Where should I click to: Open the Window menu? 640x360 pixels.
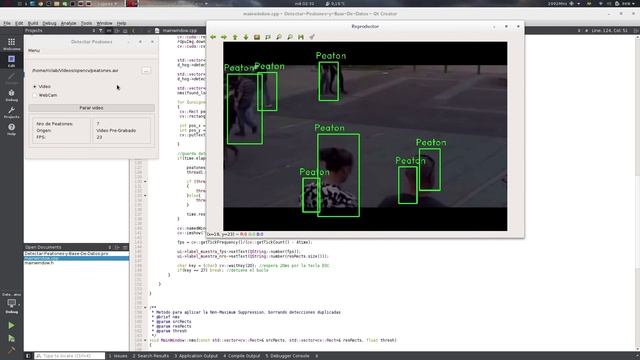tap(104, 23)
